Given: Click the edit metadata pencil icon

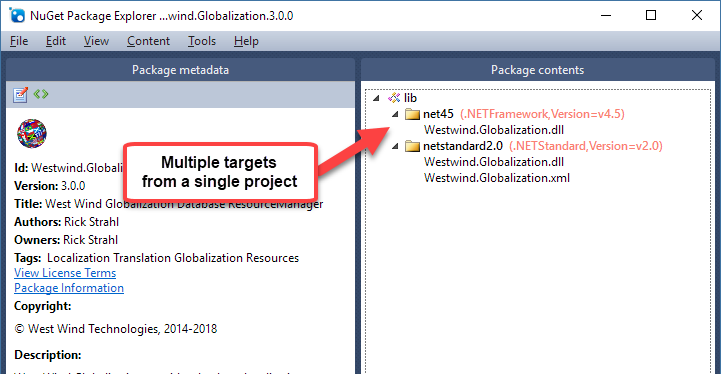Looking at the screenshot, I should (20, 95).
